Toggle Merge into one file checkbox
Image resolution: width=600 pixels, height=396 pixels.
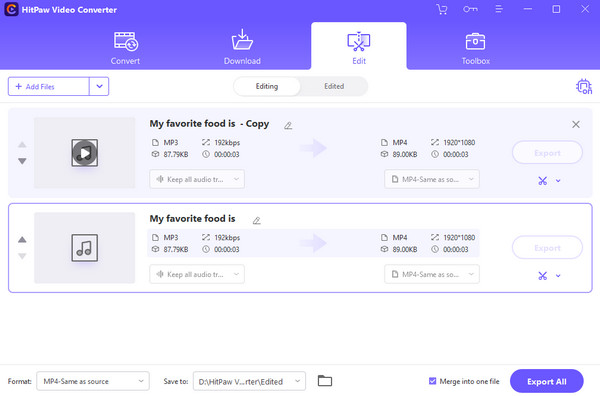[x=432, y=381]
